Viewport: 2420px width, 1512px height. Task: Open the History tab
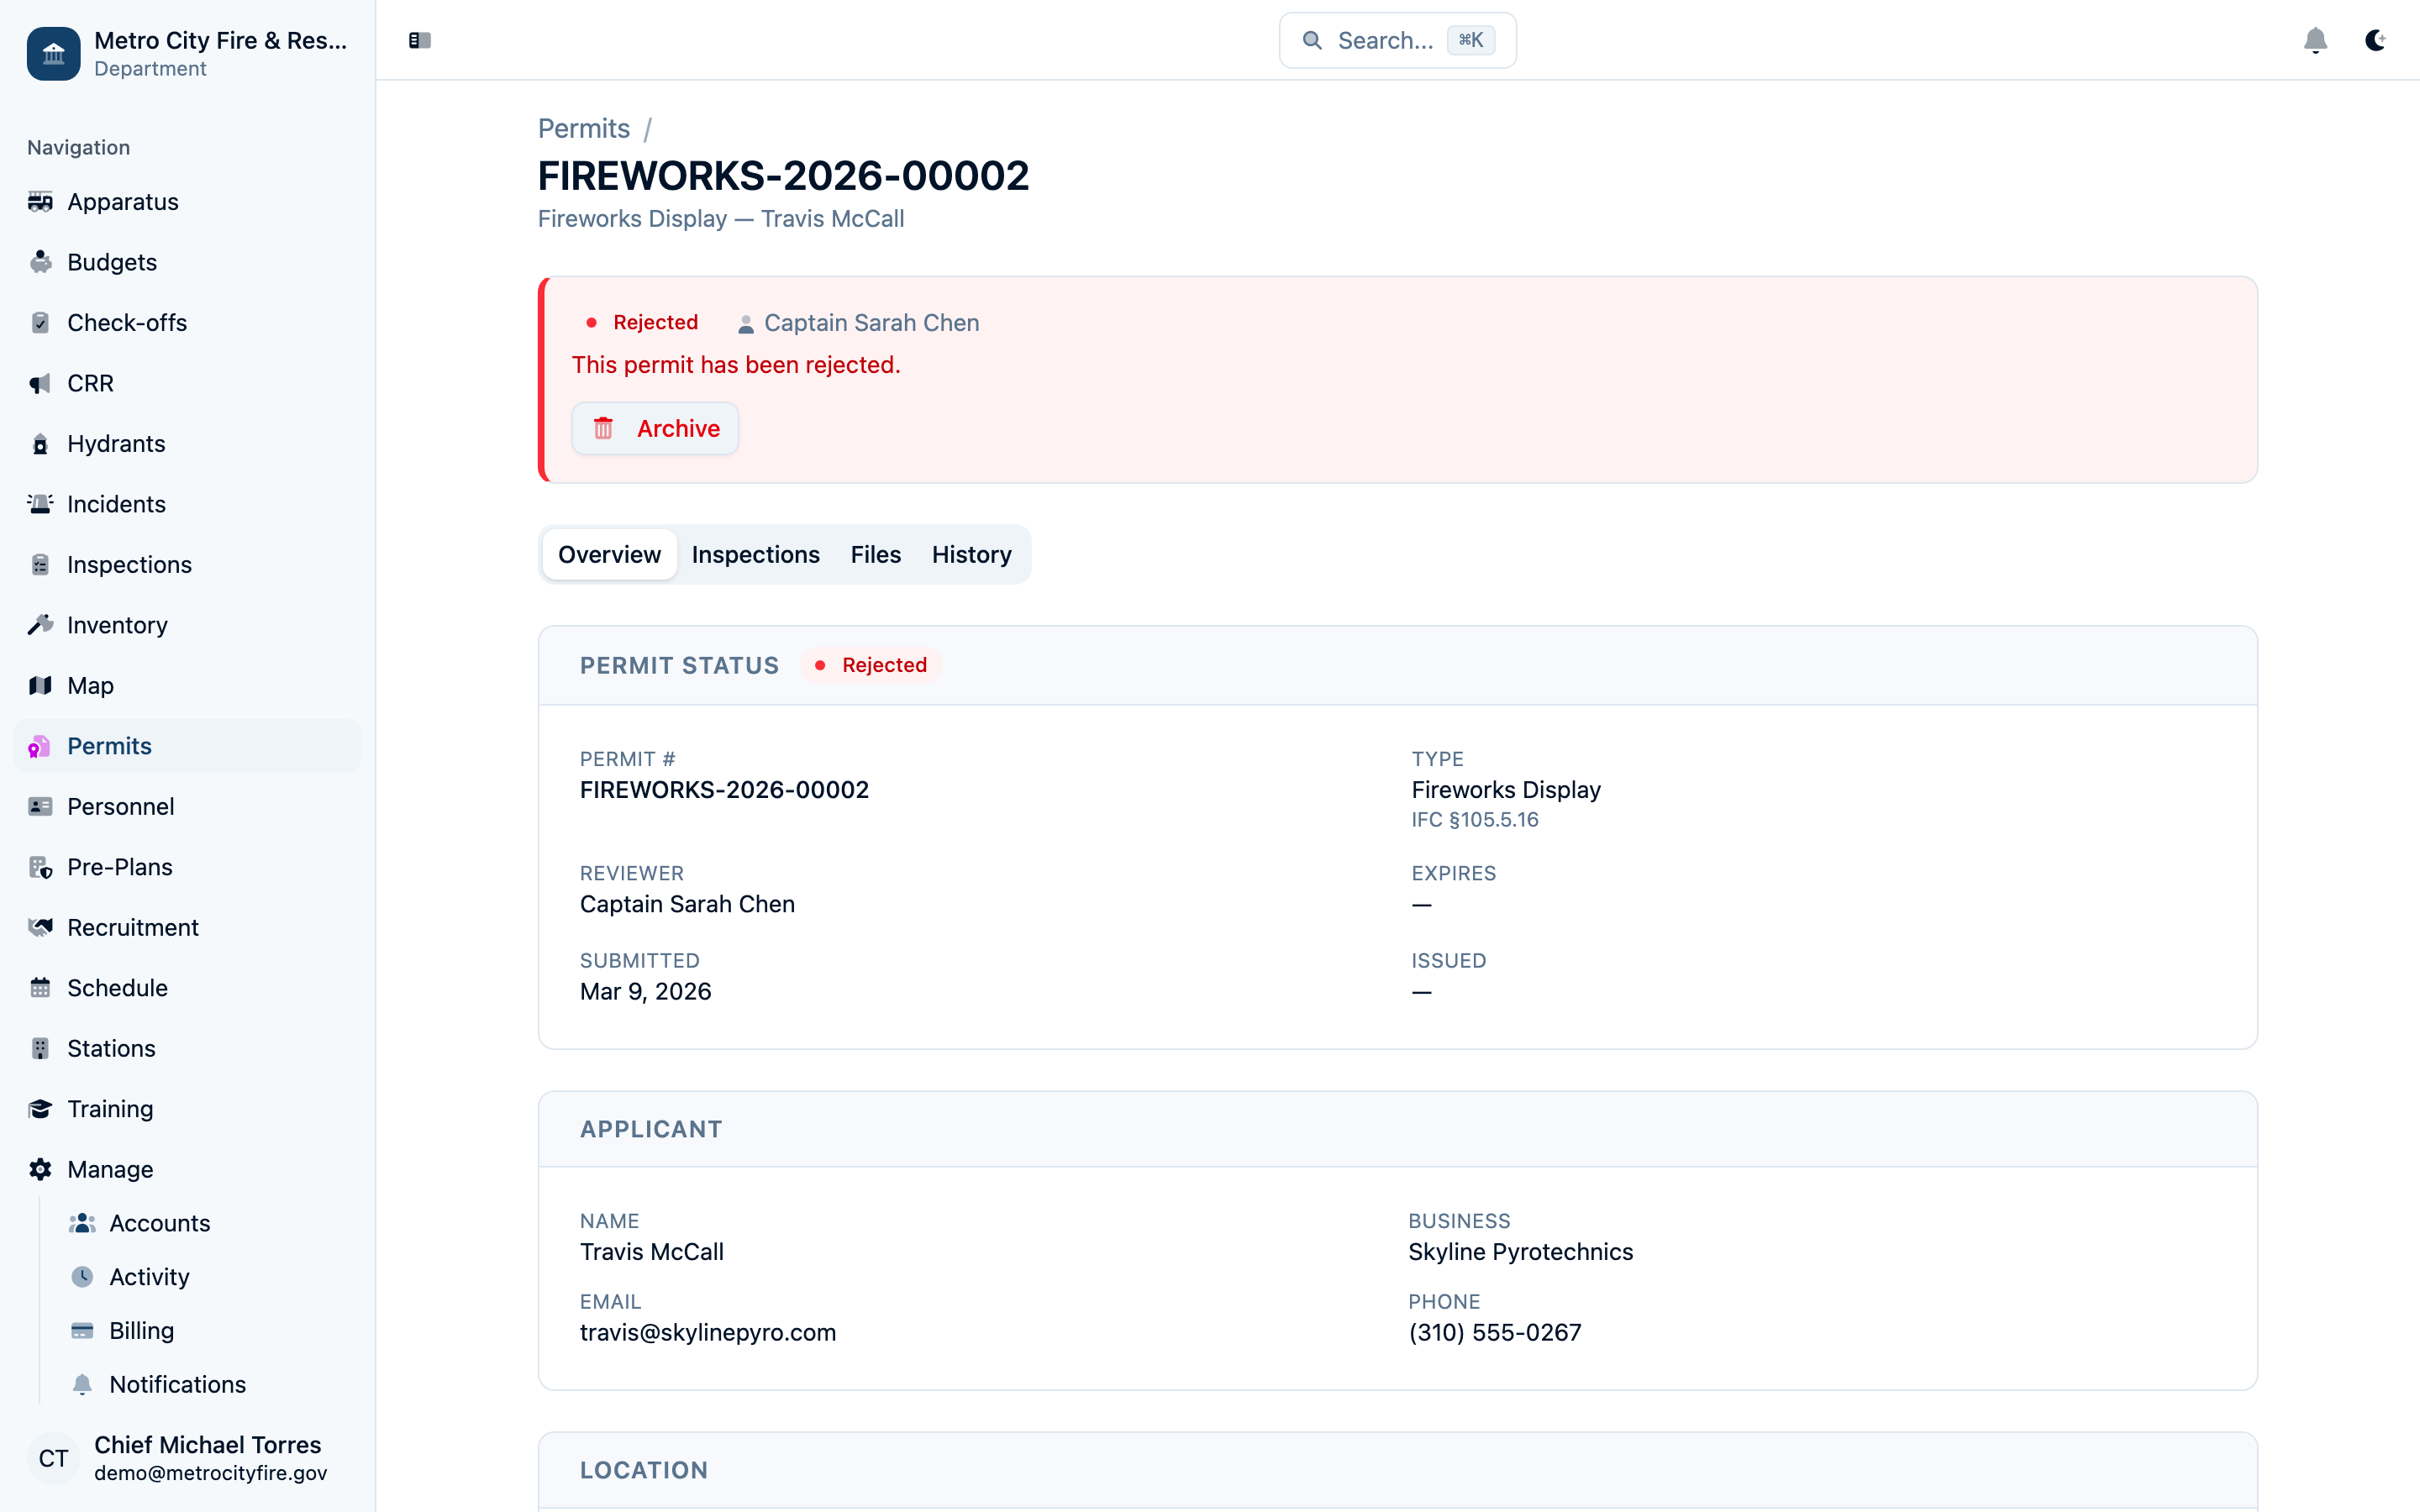pos(971,554)
